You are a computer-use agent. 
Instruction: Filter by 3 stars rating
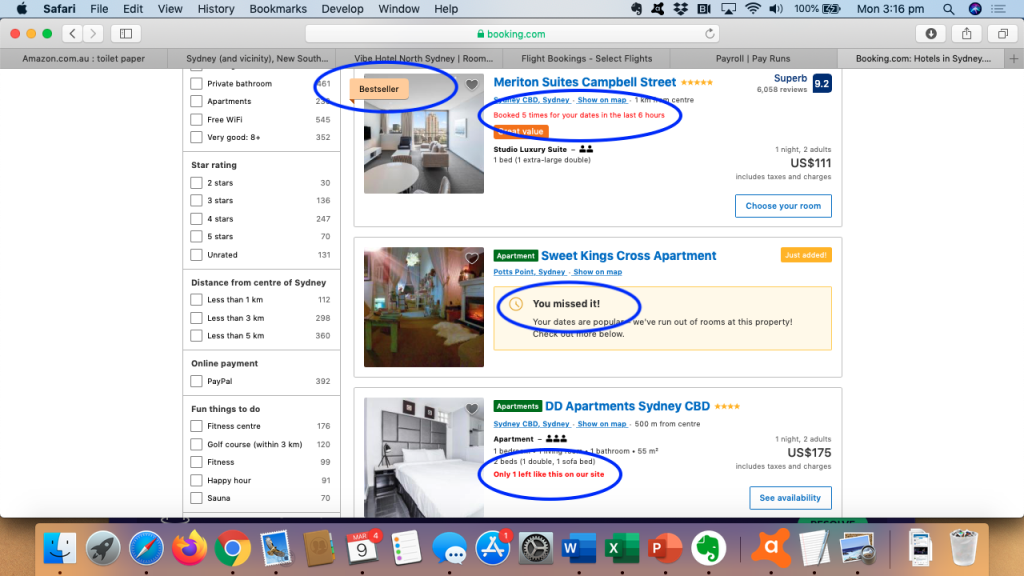[x=196, y=200]
